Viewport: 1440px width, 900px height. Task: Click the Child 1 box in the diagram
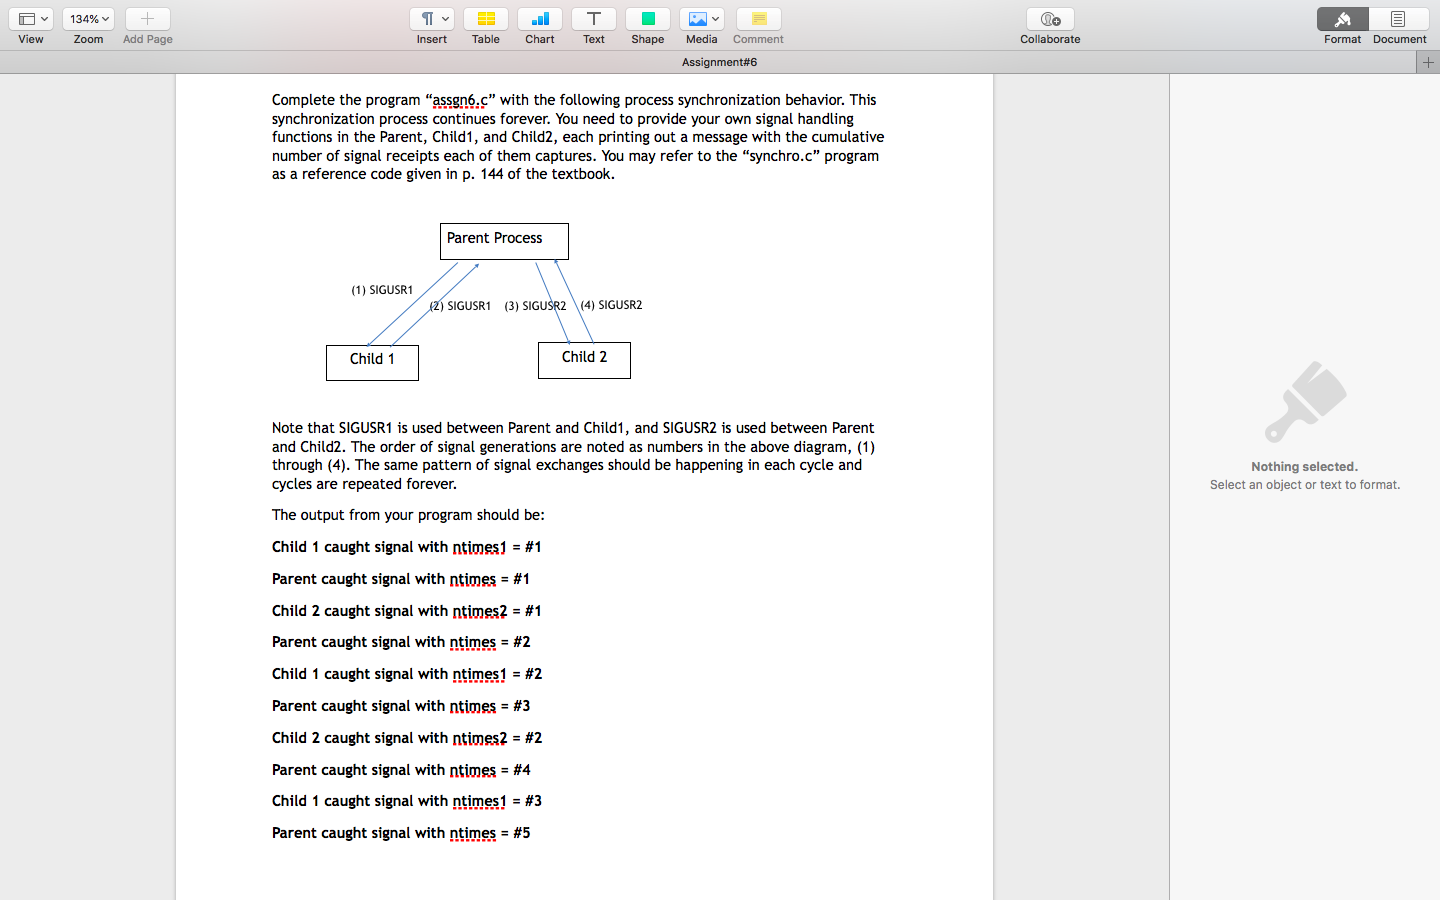[372, 362]
